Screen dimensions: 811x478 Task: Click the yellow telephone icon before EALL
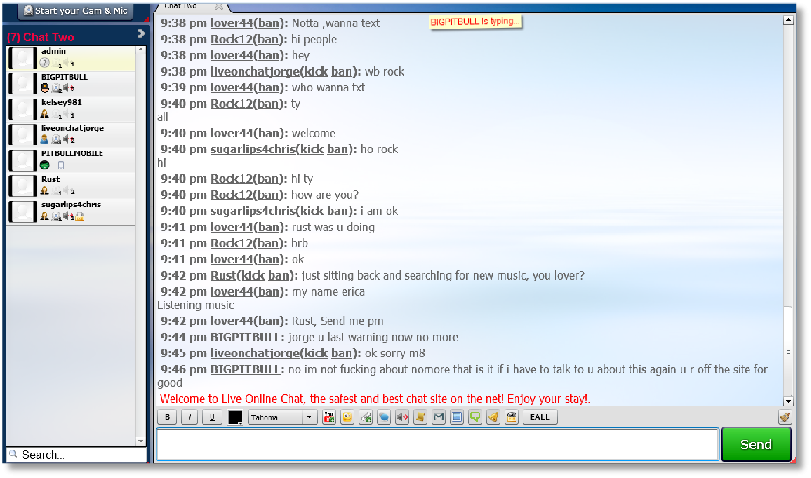(x=512, y=417)
